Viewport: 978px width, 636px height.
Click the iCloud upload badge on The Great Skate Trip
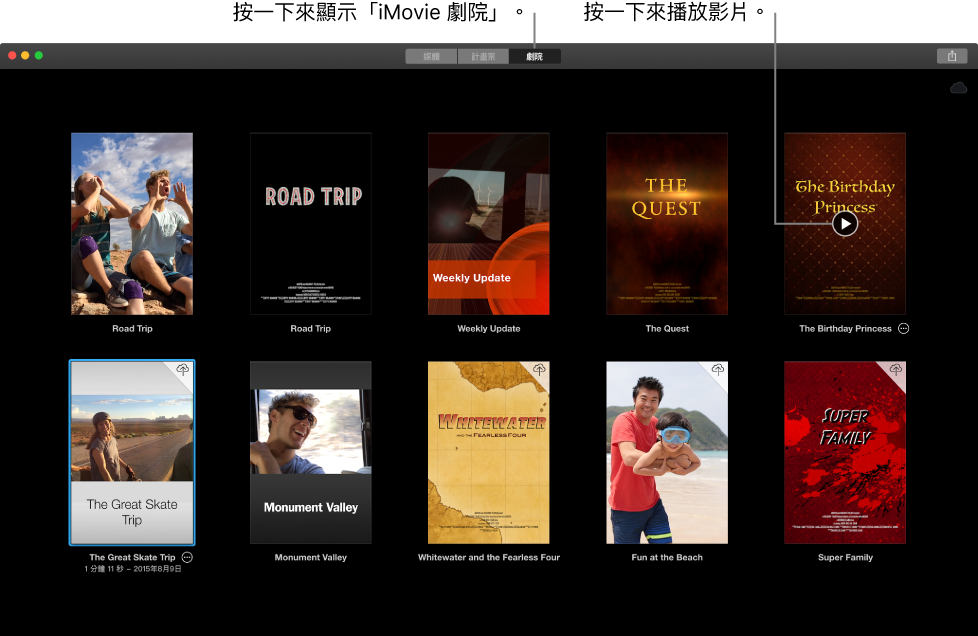pos(183,371)
